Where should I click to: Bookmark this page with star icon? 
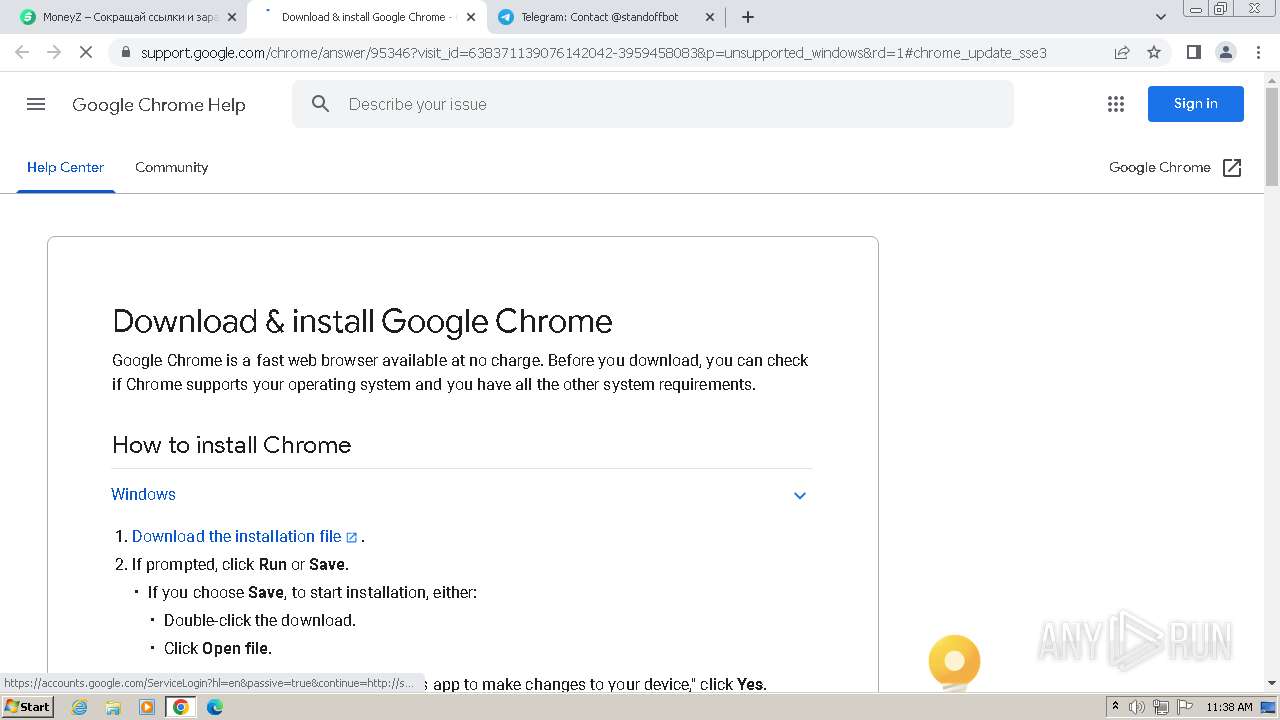[x=1154, y=52]
